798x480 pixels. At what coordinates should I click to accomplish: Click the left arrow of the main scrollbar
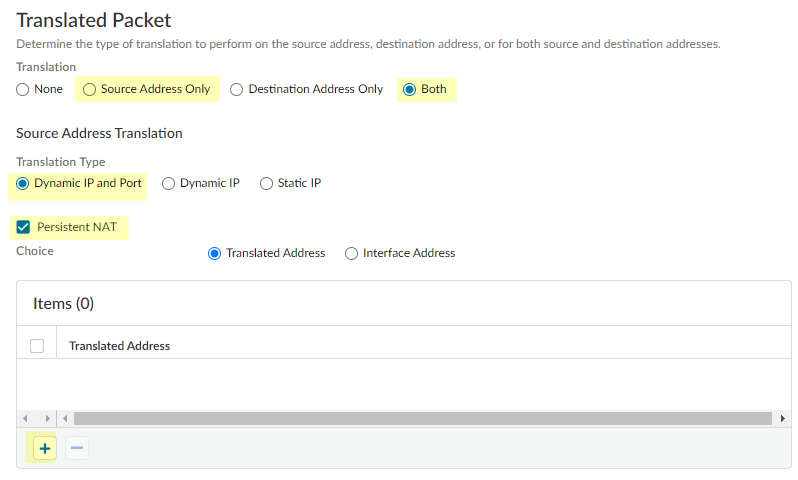click(x=66, y=418)
